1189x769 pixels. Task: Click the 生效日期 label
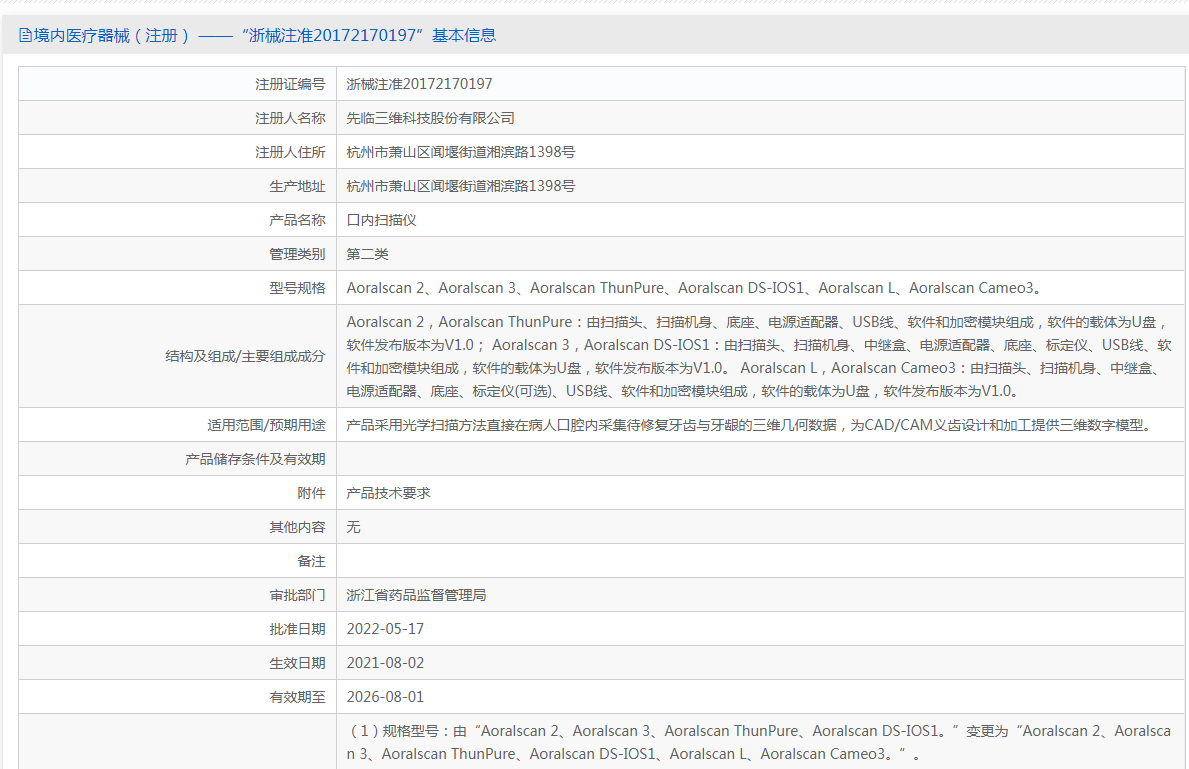tap(297, 664)
